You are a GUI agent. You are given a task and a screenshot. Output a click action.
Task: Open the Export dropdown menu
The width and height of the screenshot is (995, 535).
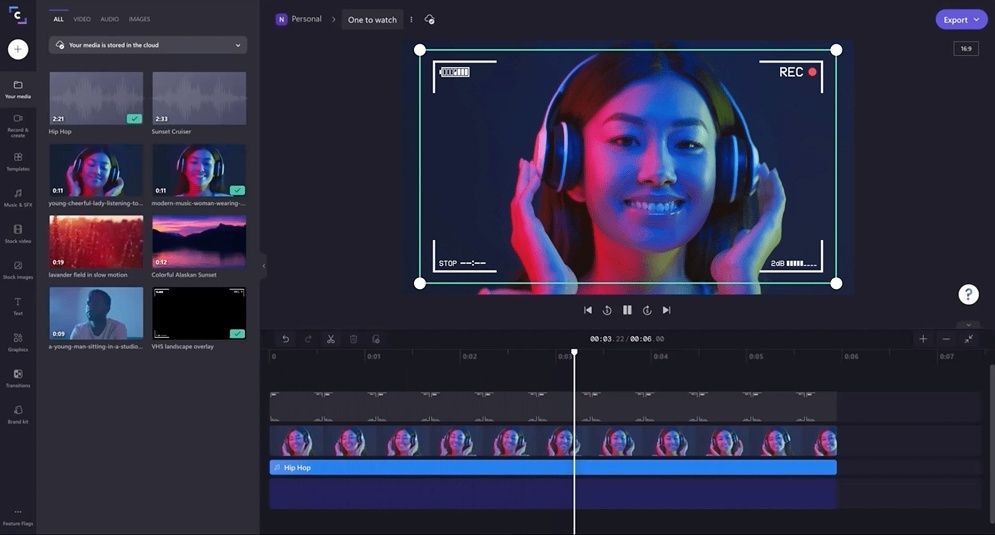tap(961, 20)
